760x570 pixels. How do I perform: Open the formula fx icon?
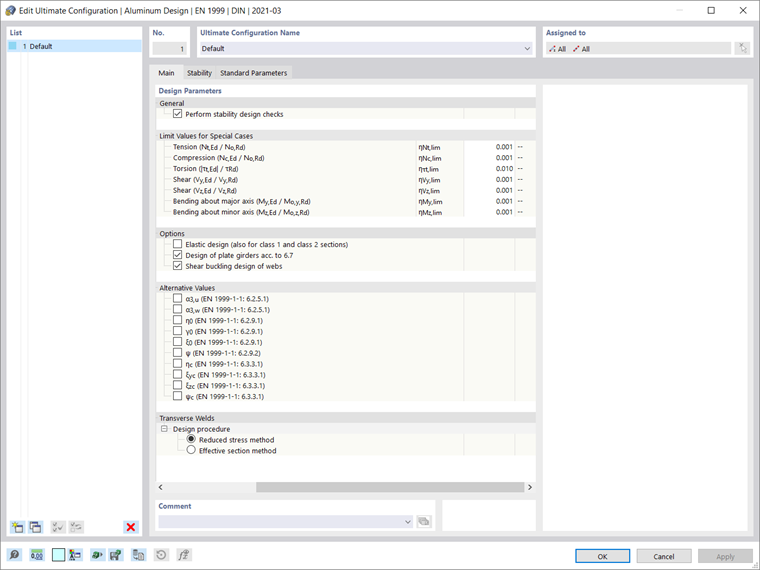(184, 555)
